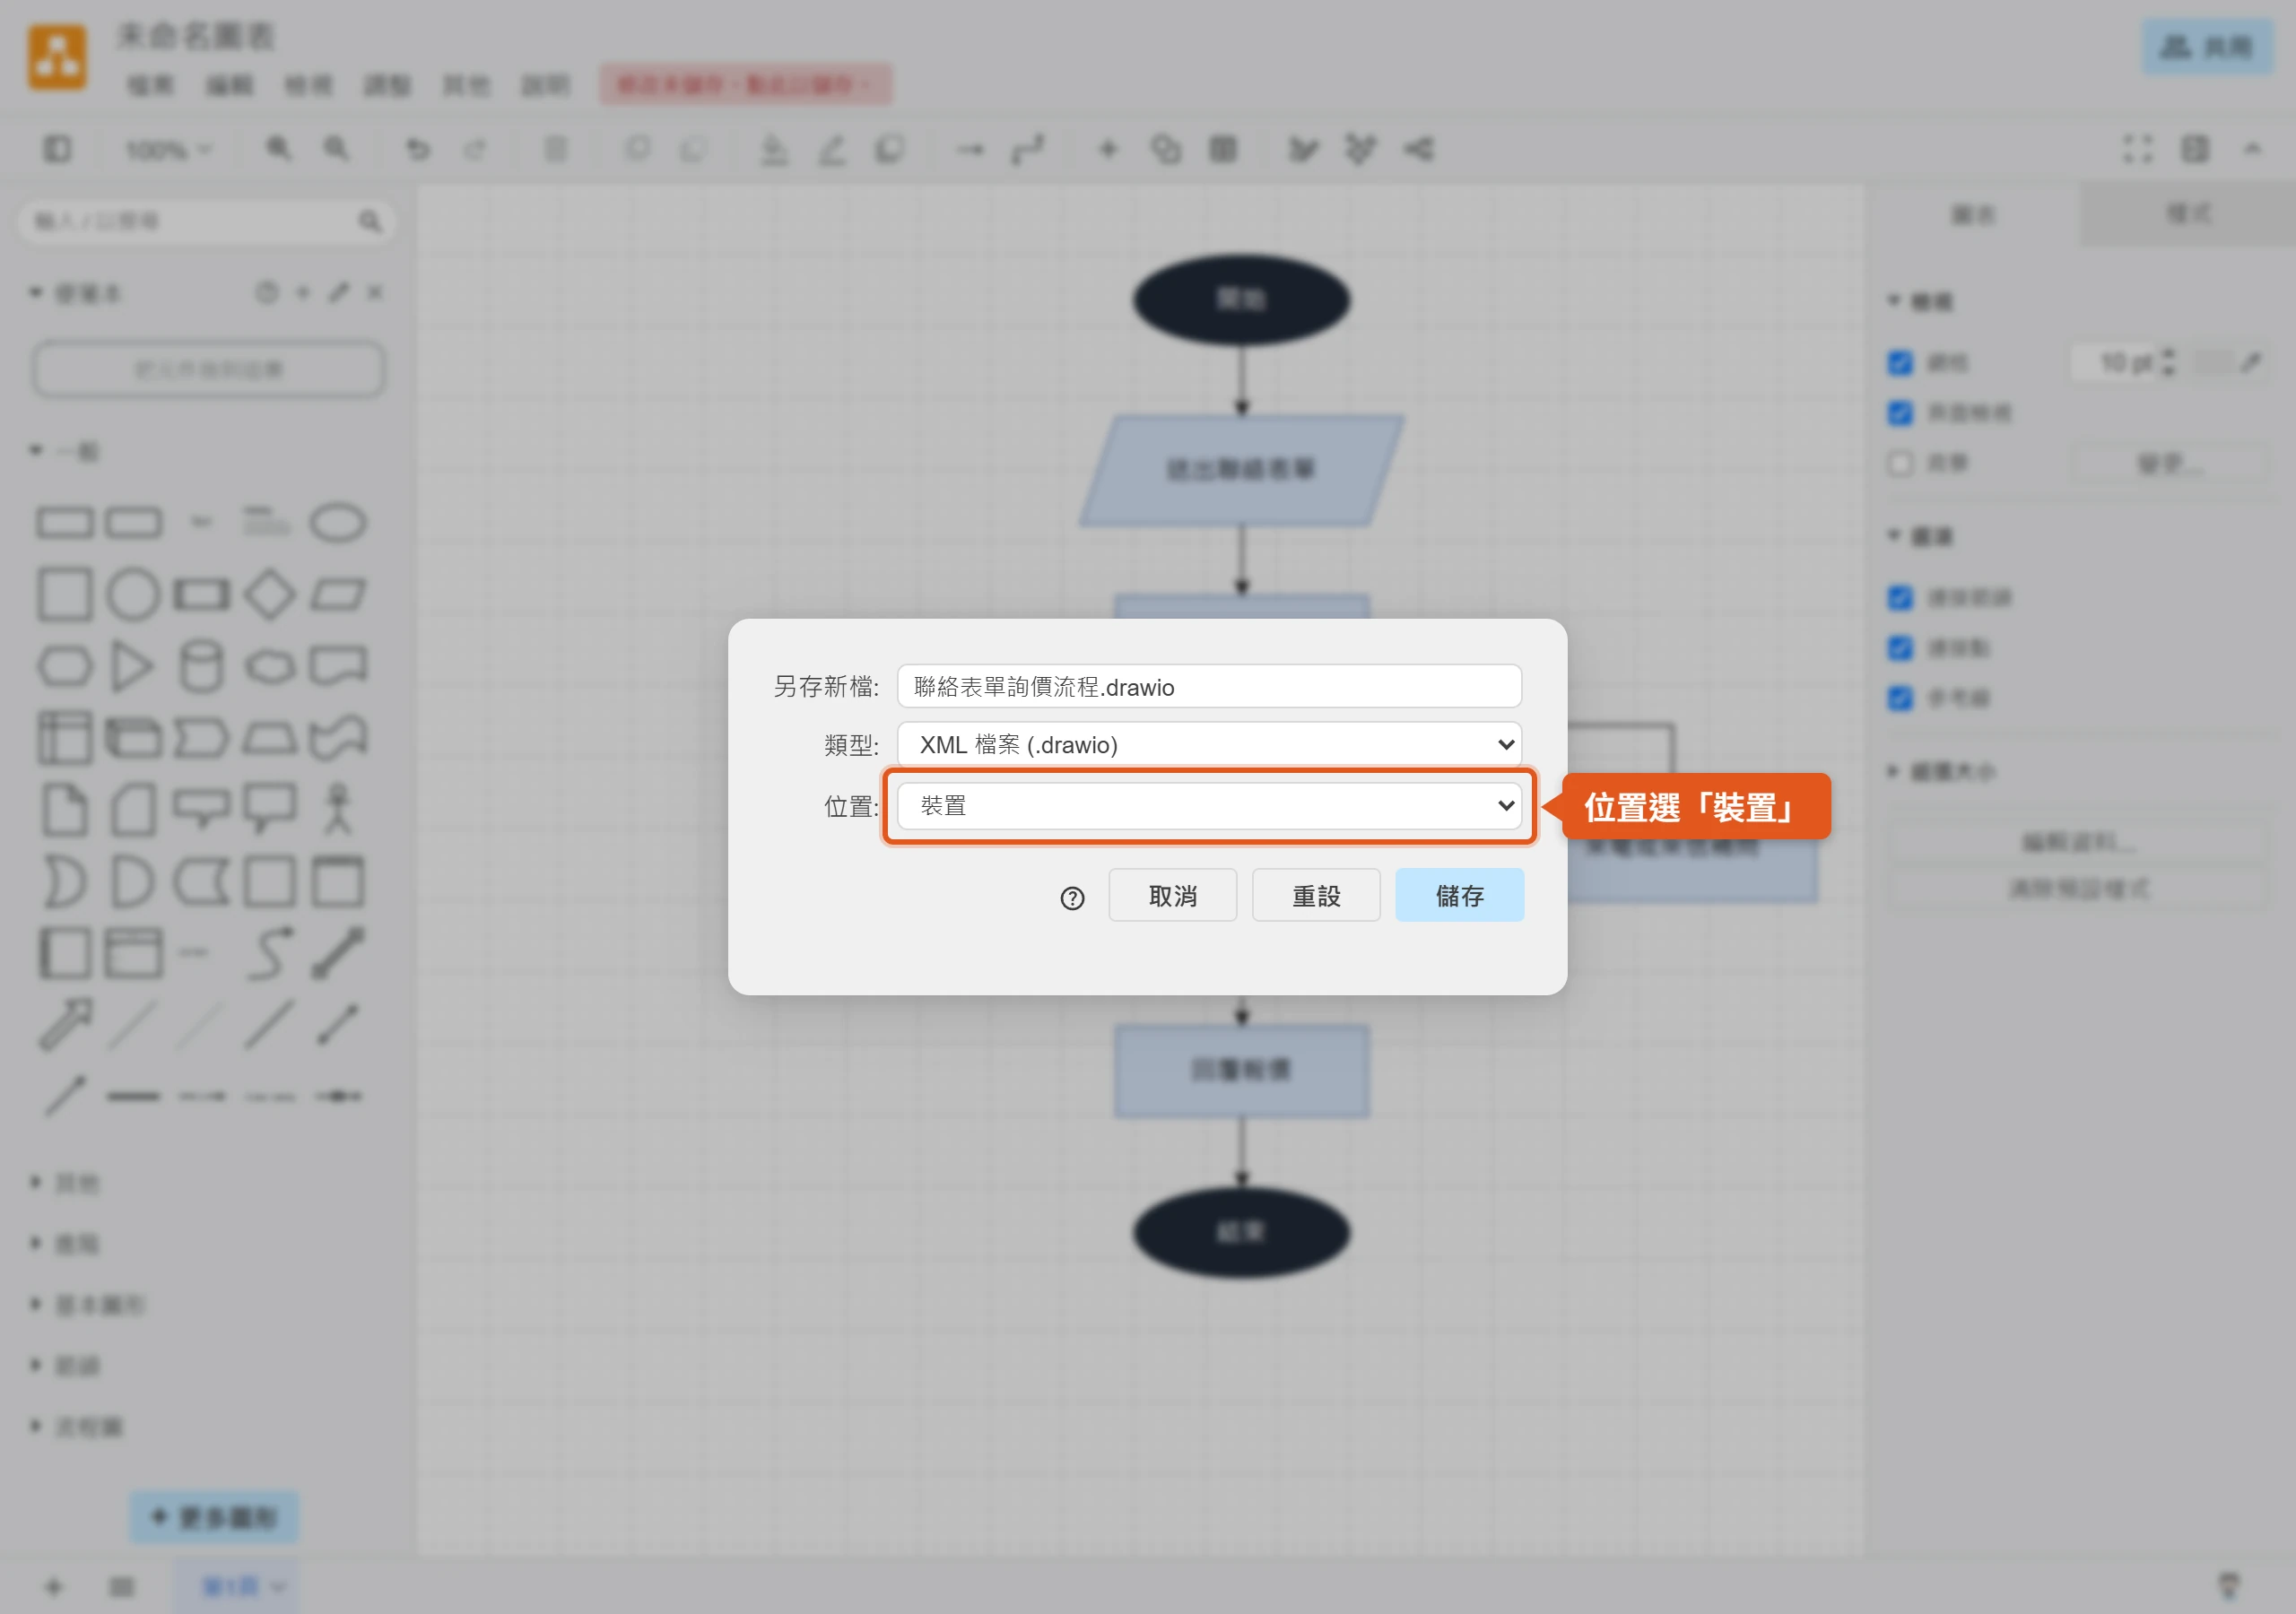Toggle the 參考線 guides checkbox
Screen dimensions: 2296x1614
(x=1900, y=698)
